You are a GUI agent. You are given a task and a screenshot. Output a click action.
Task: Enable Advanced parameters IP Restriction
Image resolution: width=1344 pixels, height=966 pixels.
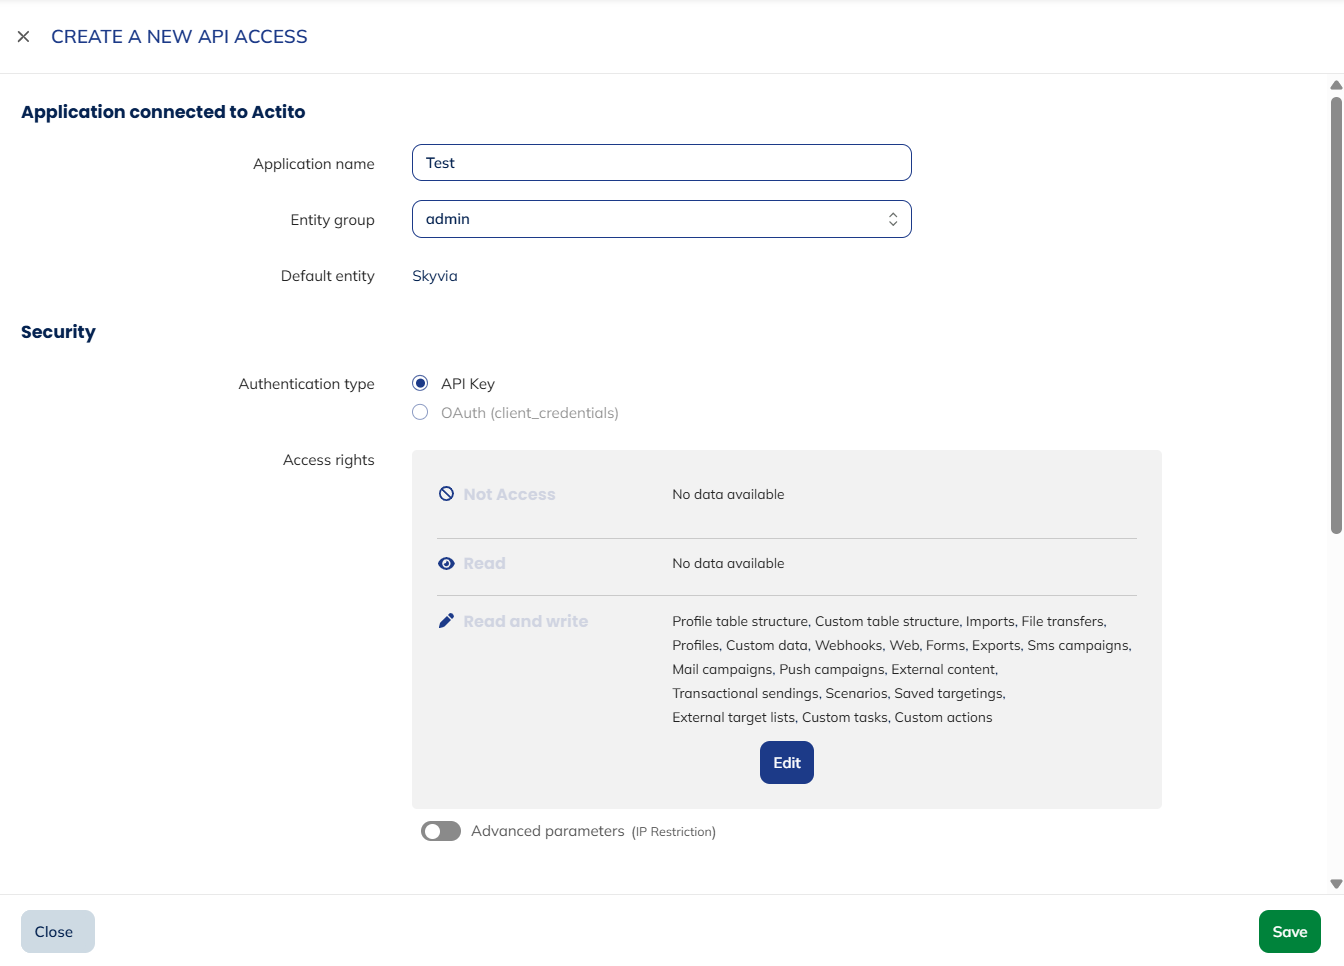[x=440, y=830]
